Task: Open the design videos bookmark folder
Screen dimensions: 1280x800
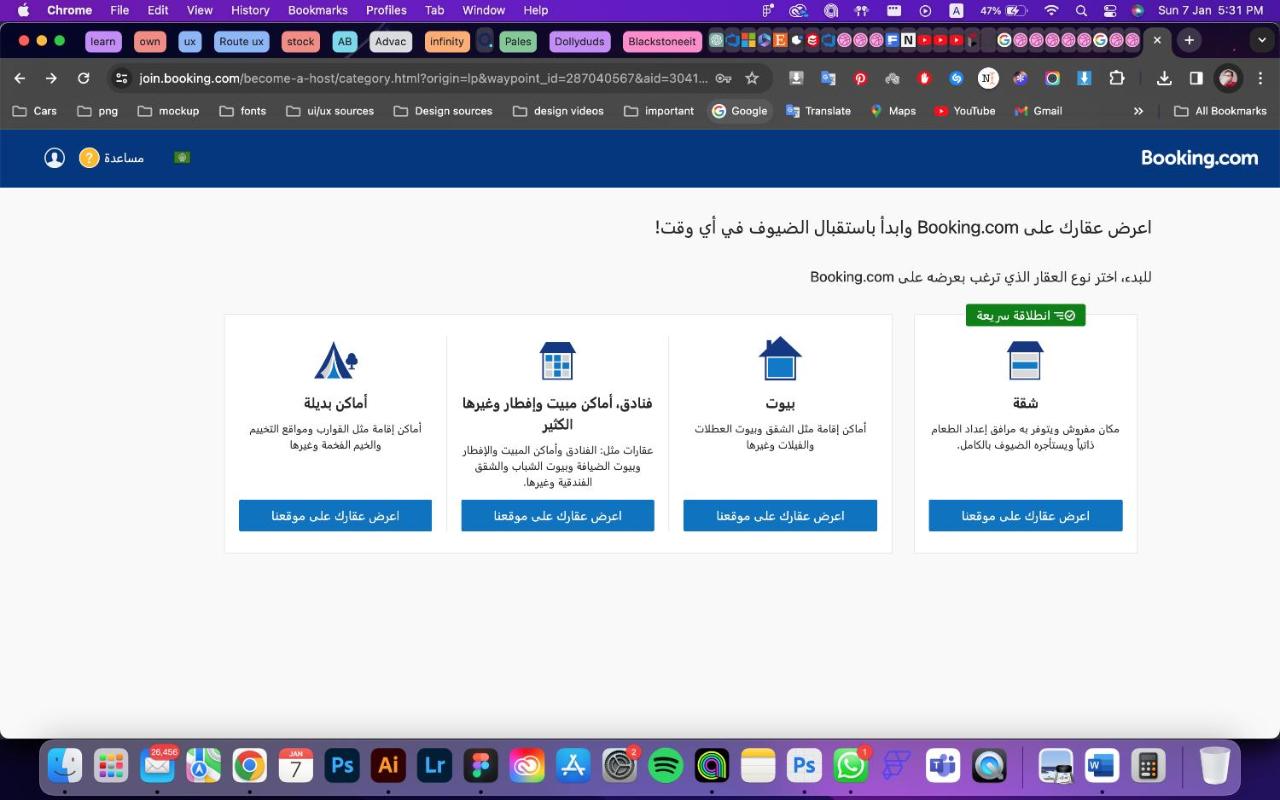Action: tap(558, 111)
